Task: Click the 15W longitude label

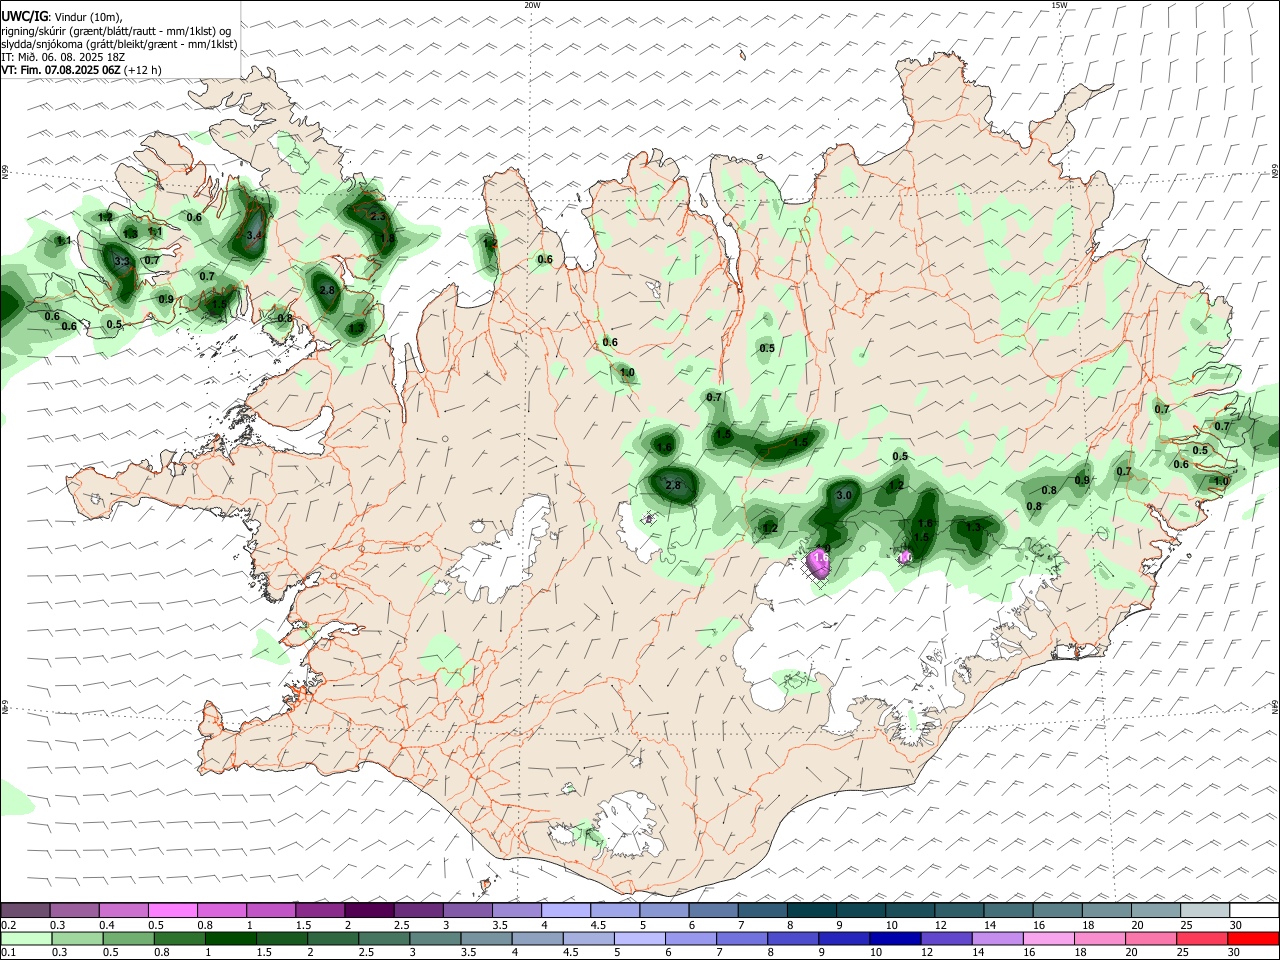Action: [x=1059, y=5]
